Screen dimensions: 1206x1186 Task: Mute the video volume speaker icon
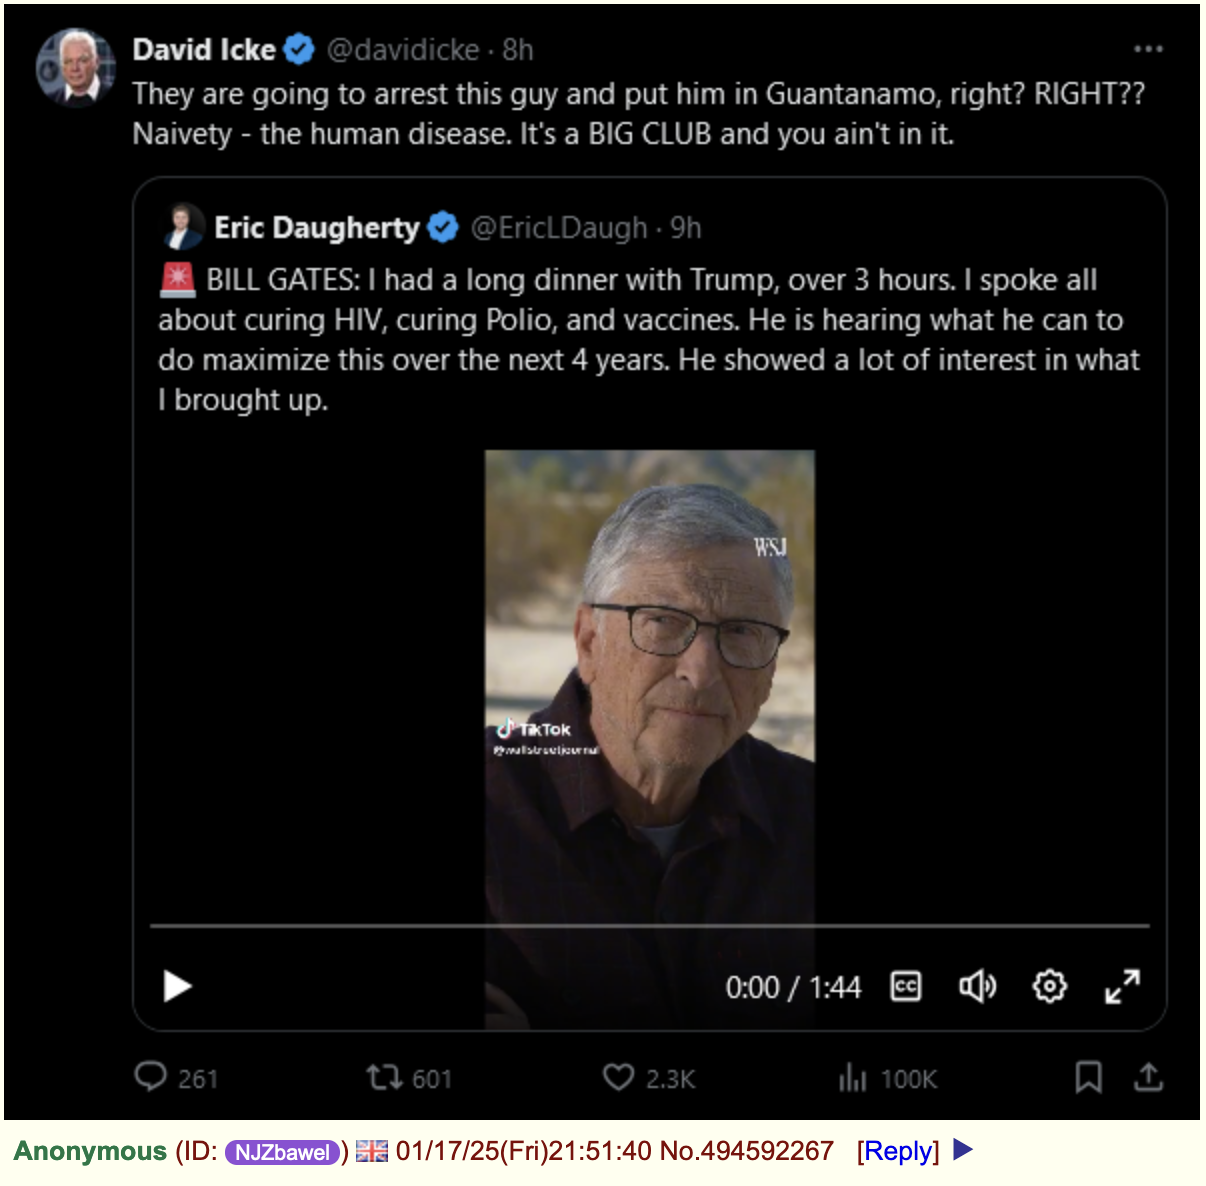click(977, 987)
